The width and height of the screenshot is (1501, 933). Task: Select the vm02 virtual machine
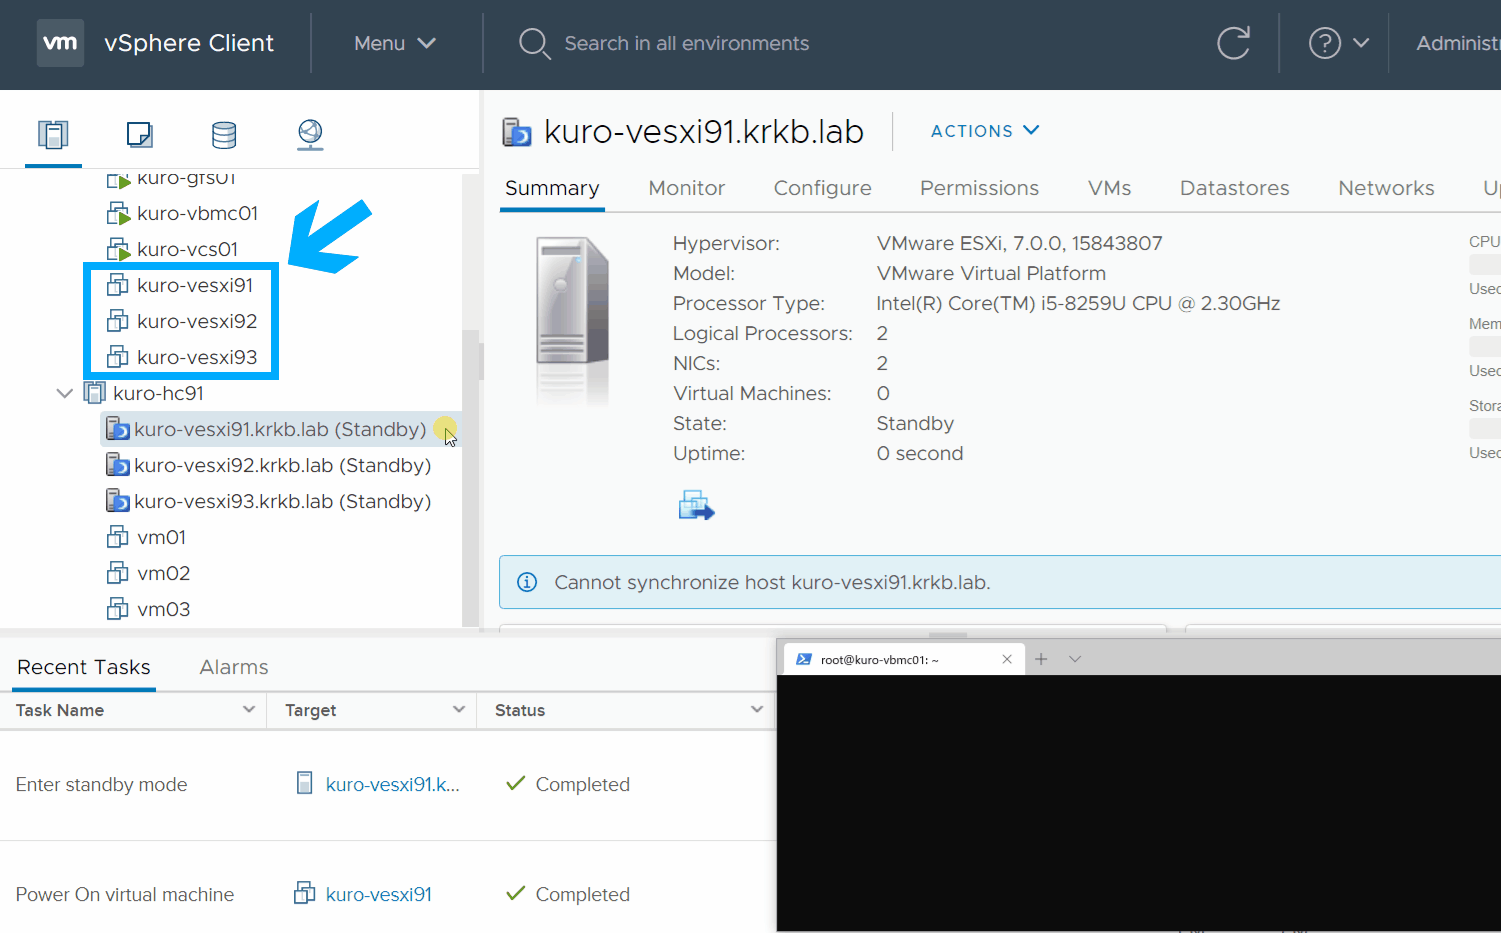point(163,573)
